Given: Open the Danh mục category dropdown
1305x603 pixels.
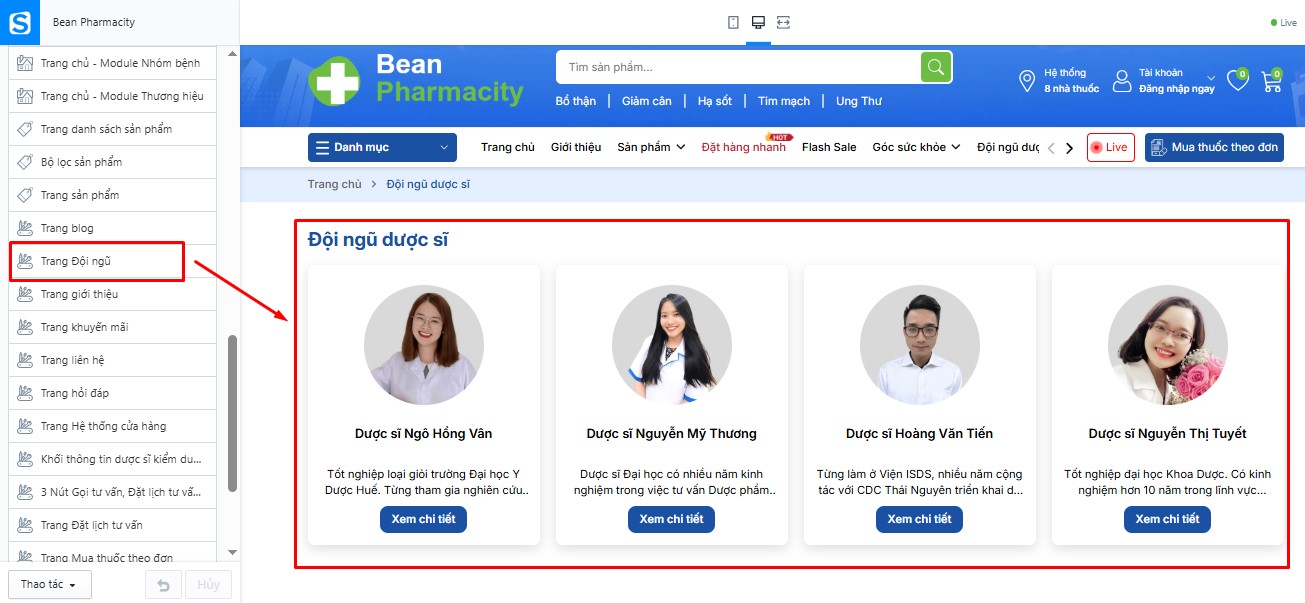Looking at the screenshot, I should (382, 147).
